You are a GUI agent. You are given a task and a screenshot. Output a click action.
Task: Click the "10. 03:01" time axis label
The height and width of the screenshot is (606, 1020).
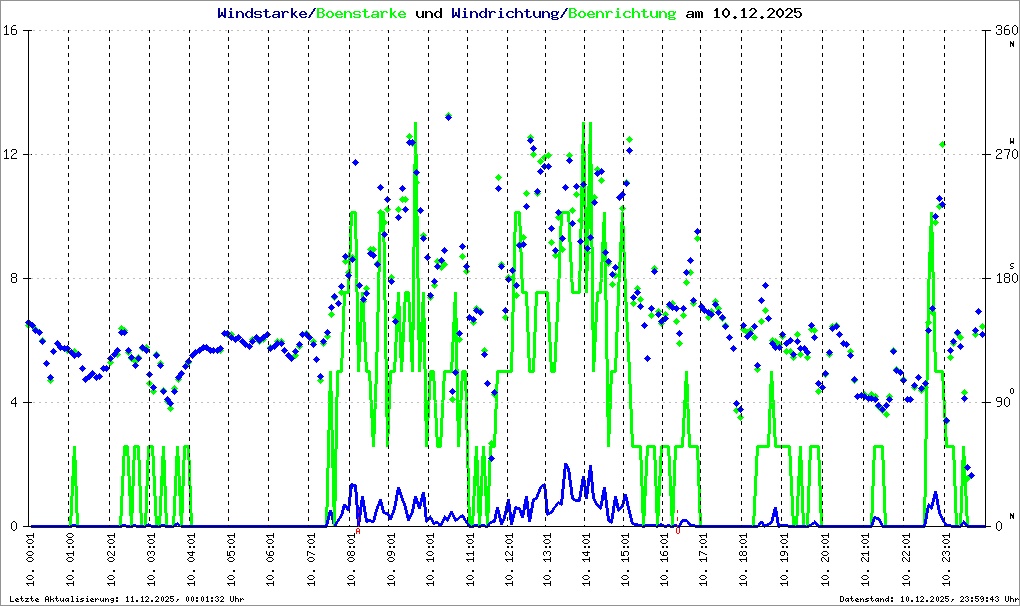point(150,558)
